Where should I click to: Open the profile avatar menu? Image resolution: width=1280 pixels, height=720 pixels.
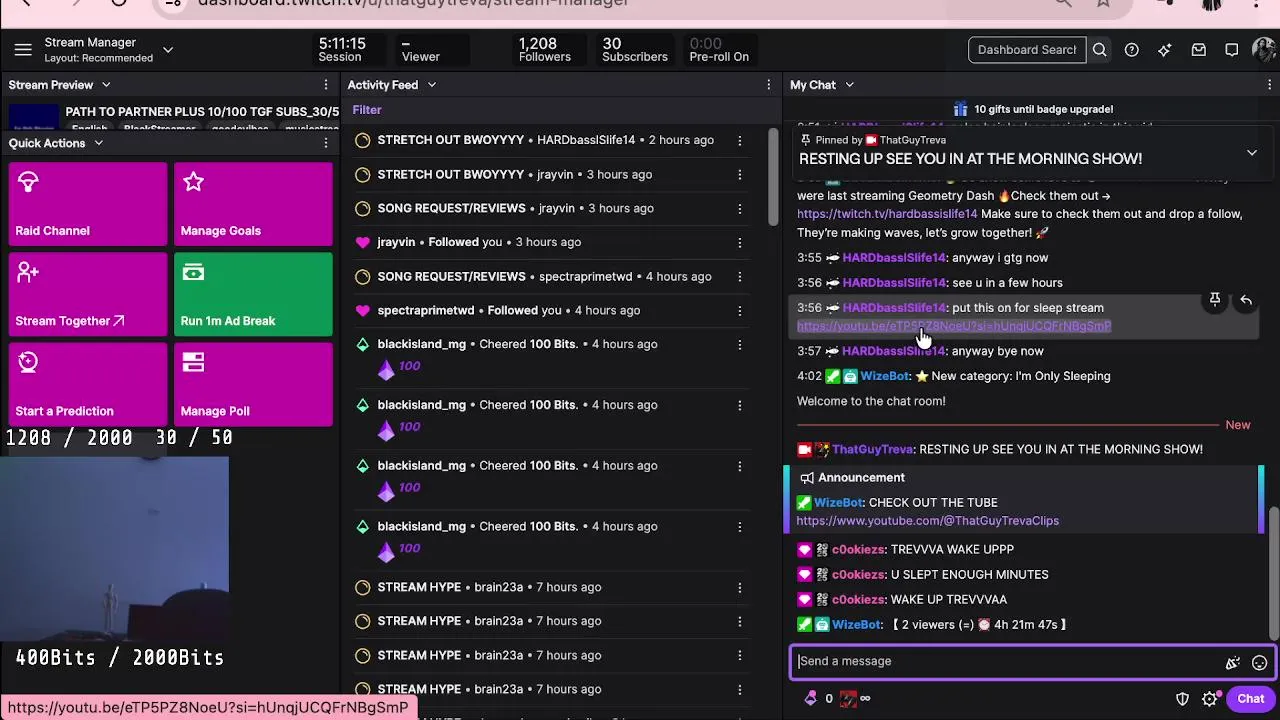pos(1264,50)
